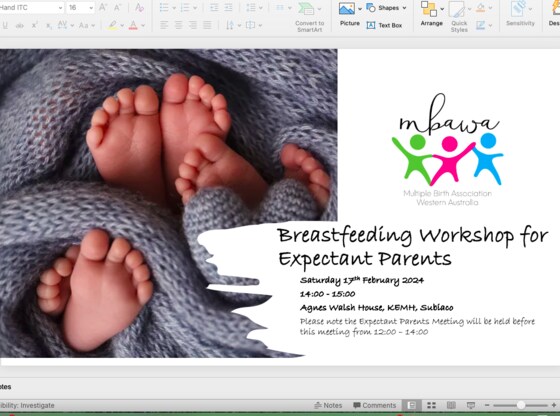
Task: Apply a numbered list
Action: pos(185,7)
